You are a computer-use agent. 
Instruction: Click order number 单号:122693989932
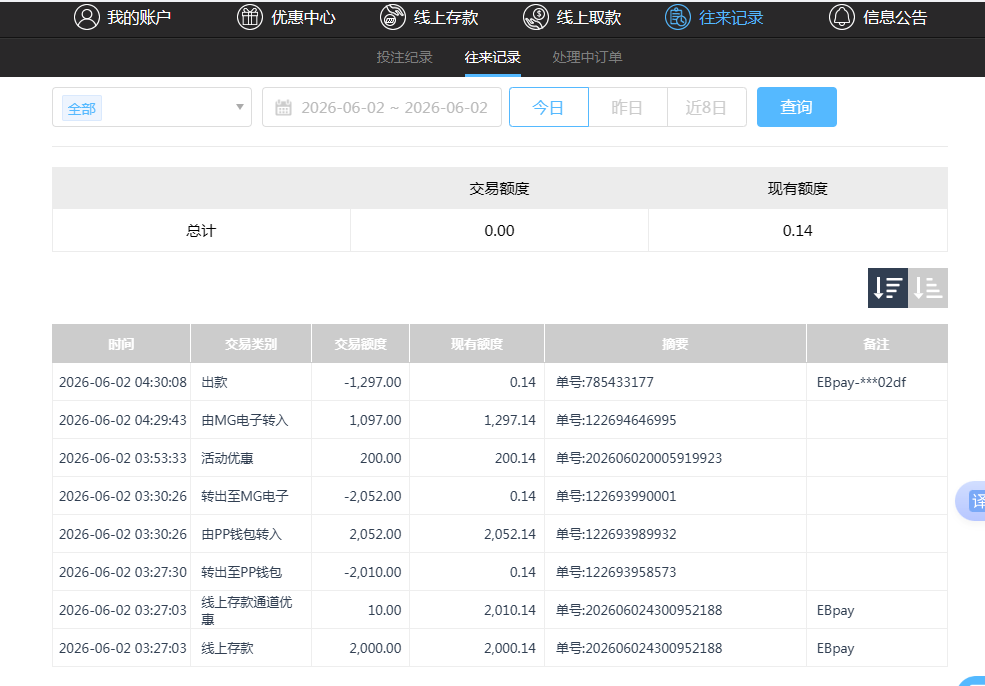pos(616,534)
